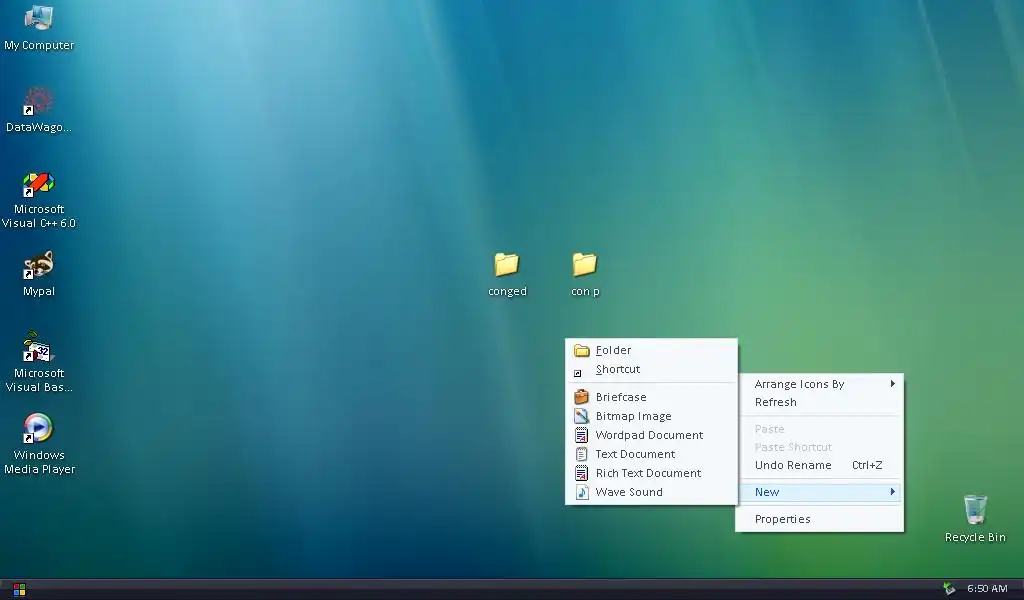Create a new Bitmap Image
The image size is (1024, 600).
[651, 416]
